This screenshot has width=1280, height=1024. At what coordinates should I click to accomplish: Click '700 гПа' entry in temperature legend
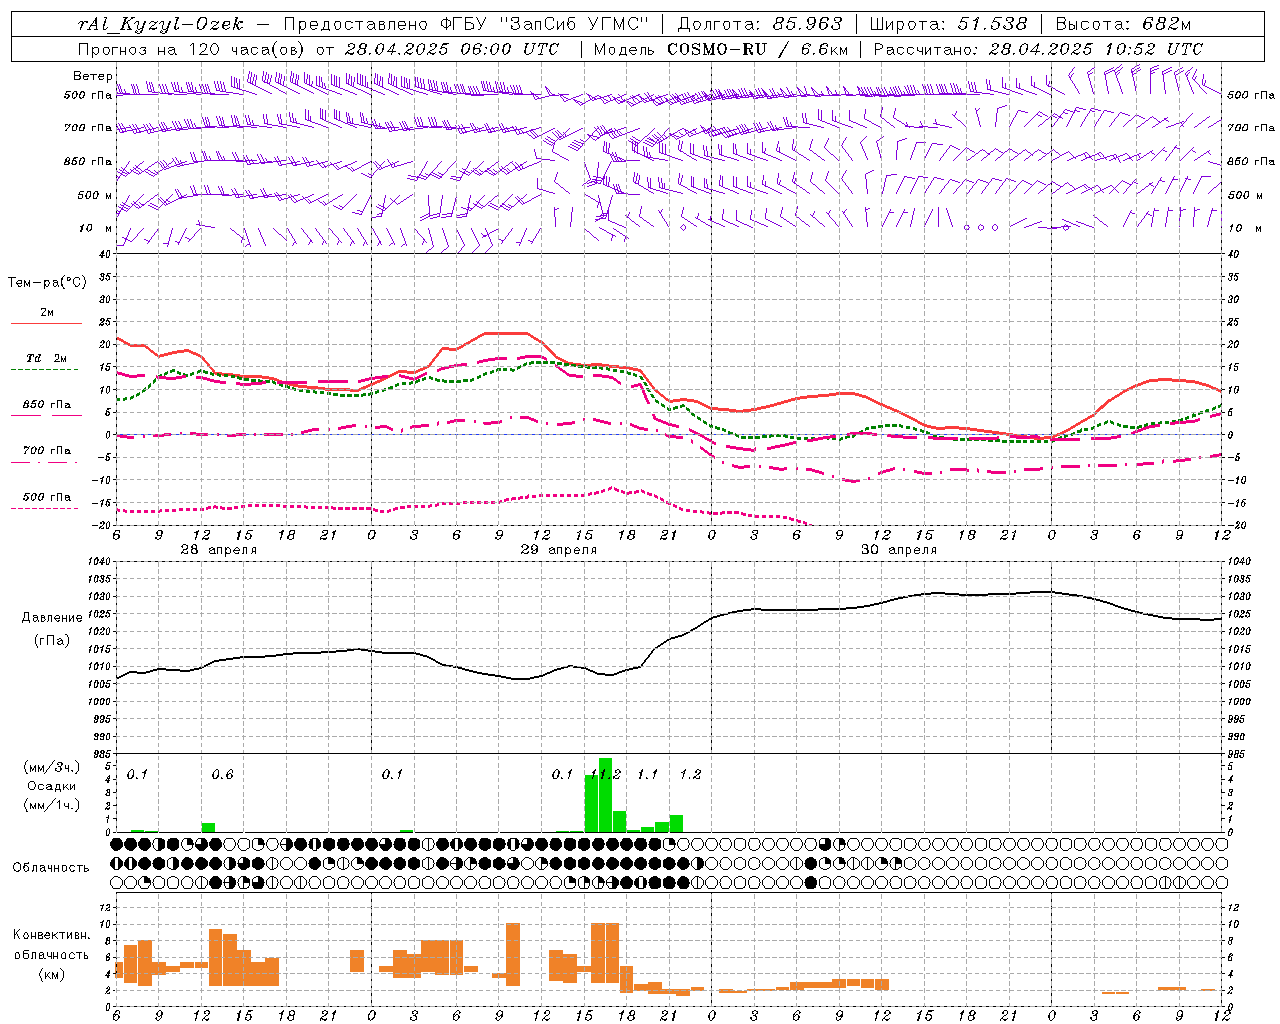point(47,451)
